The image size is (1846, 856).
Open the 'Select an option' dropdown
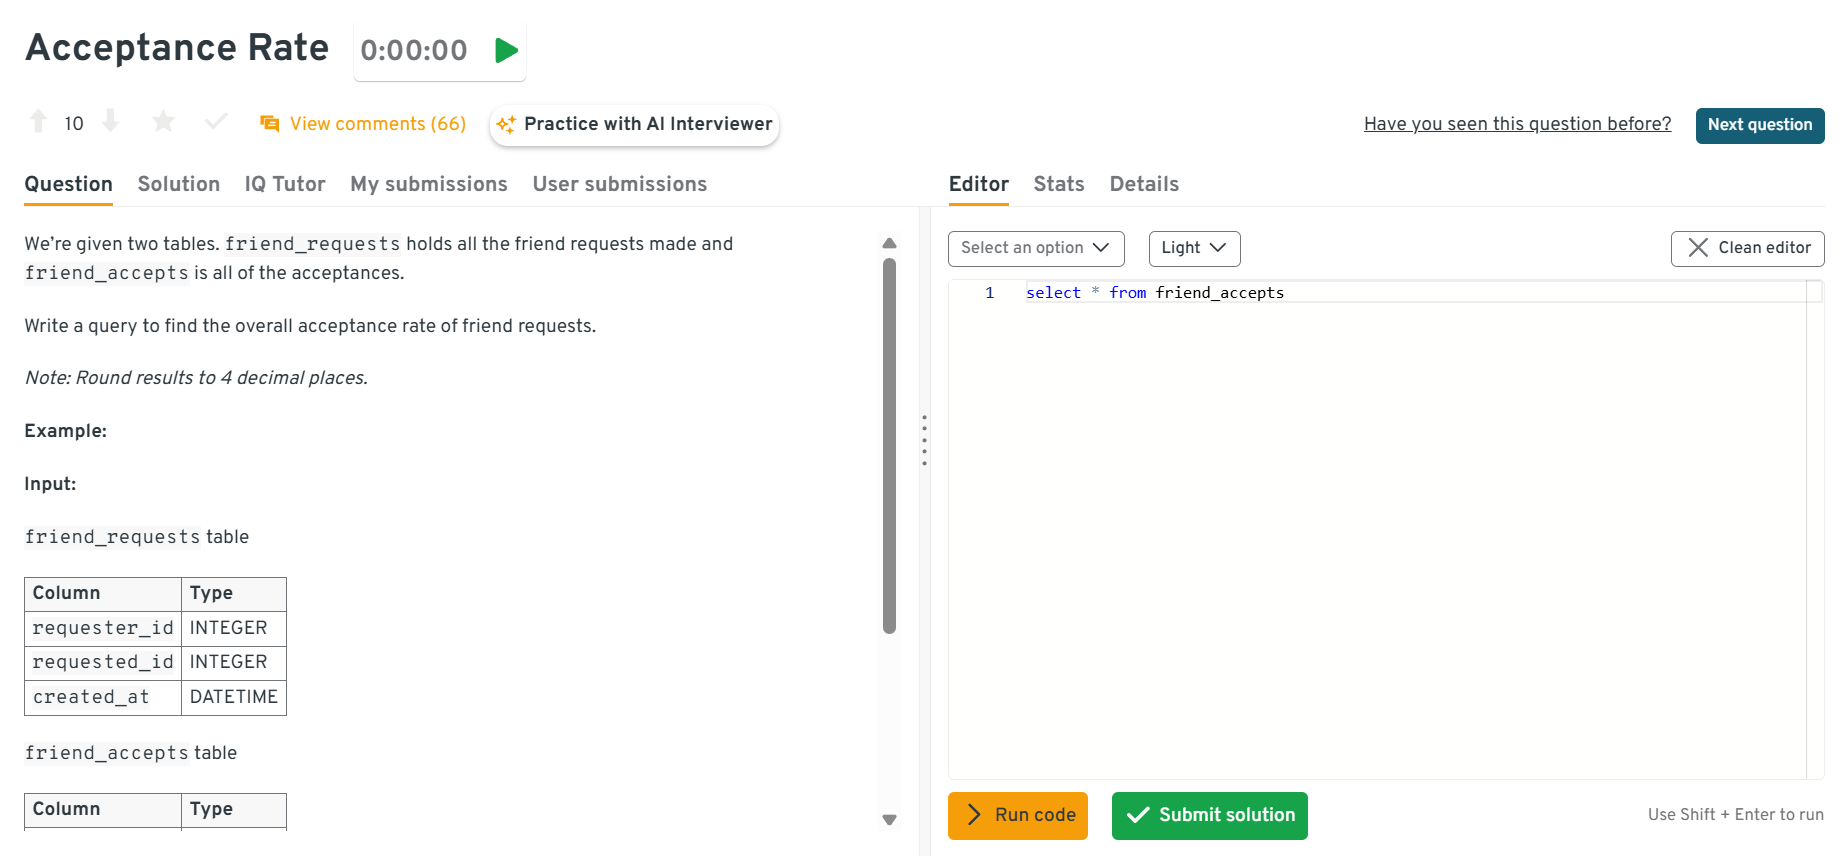tap(1035, 248)
